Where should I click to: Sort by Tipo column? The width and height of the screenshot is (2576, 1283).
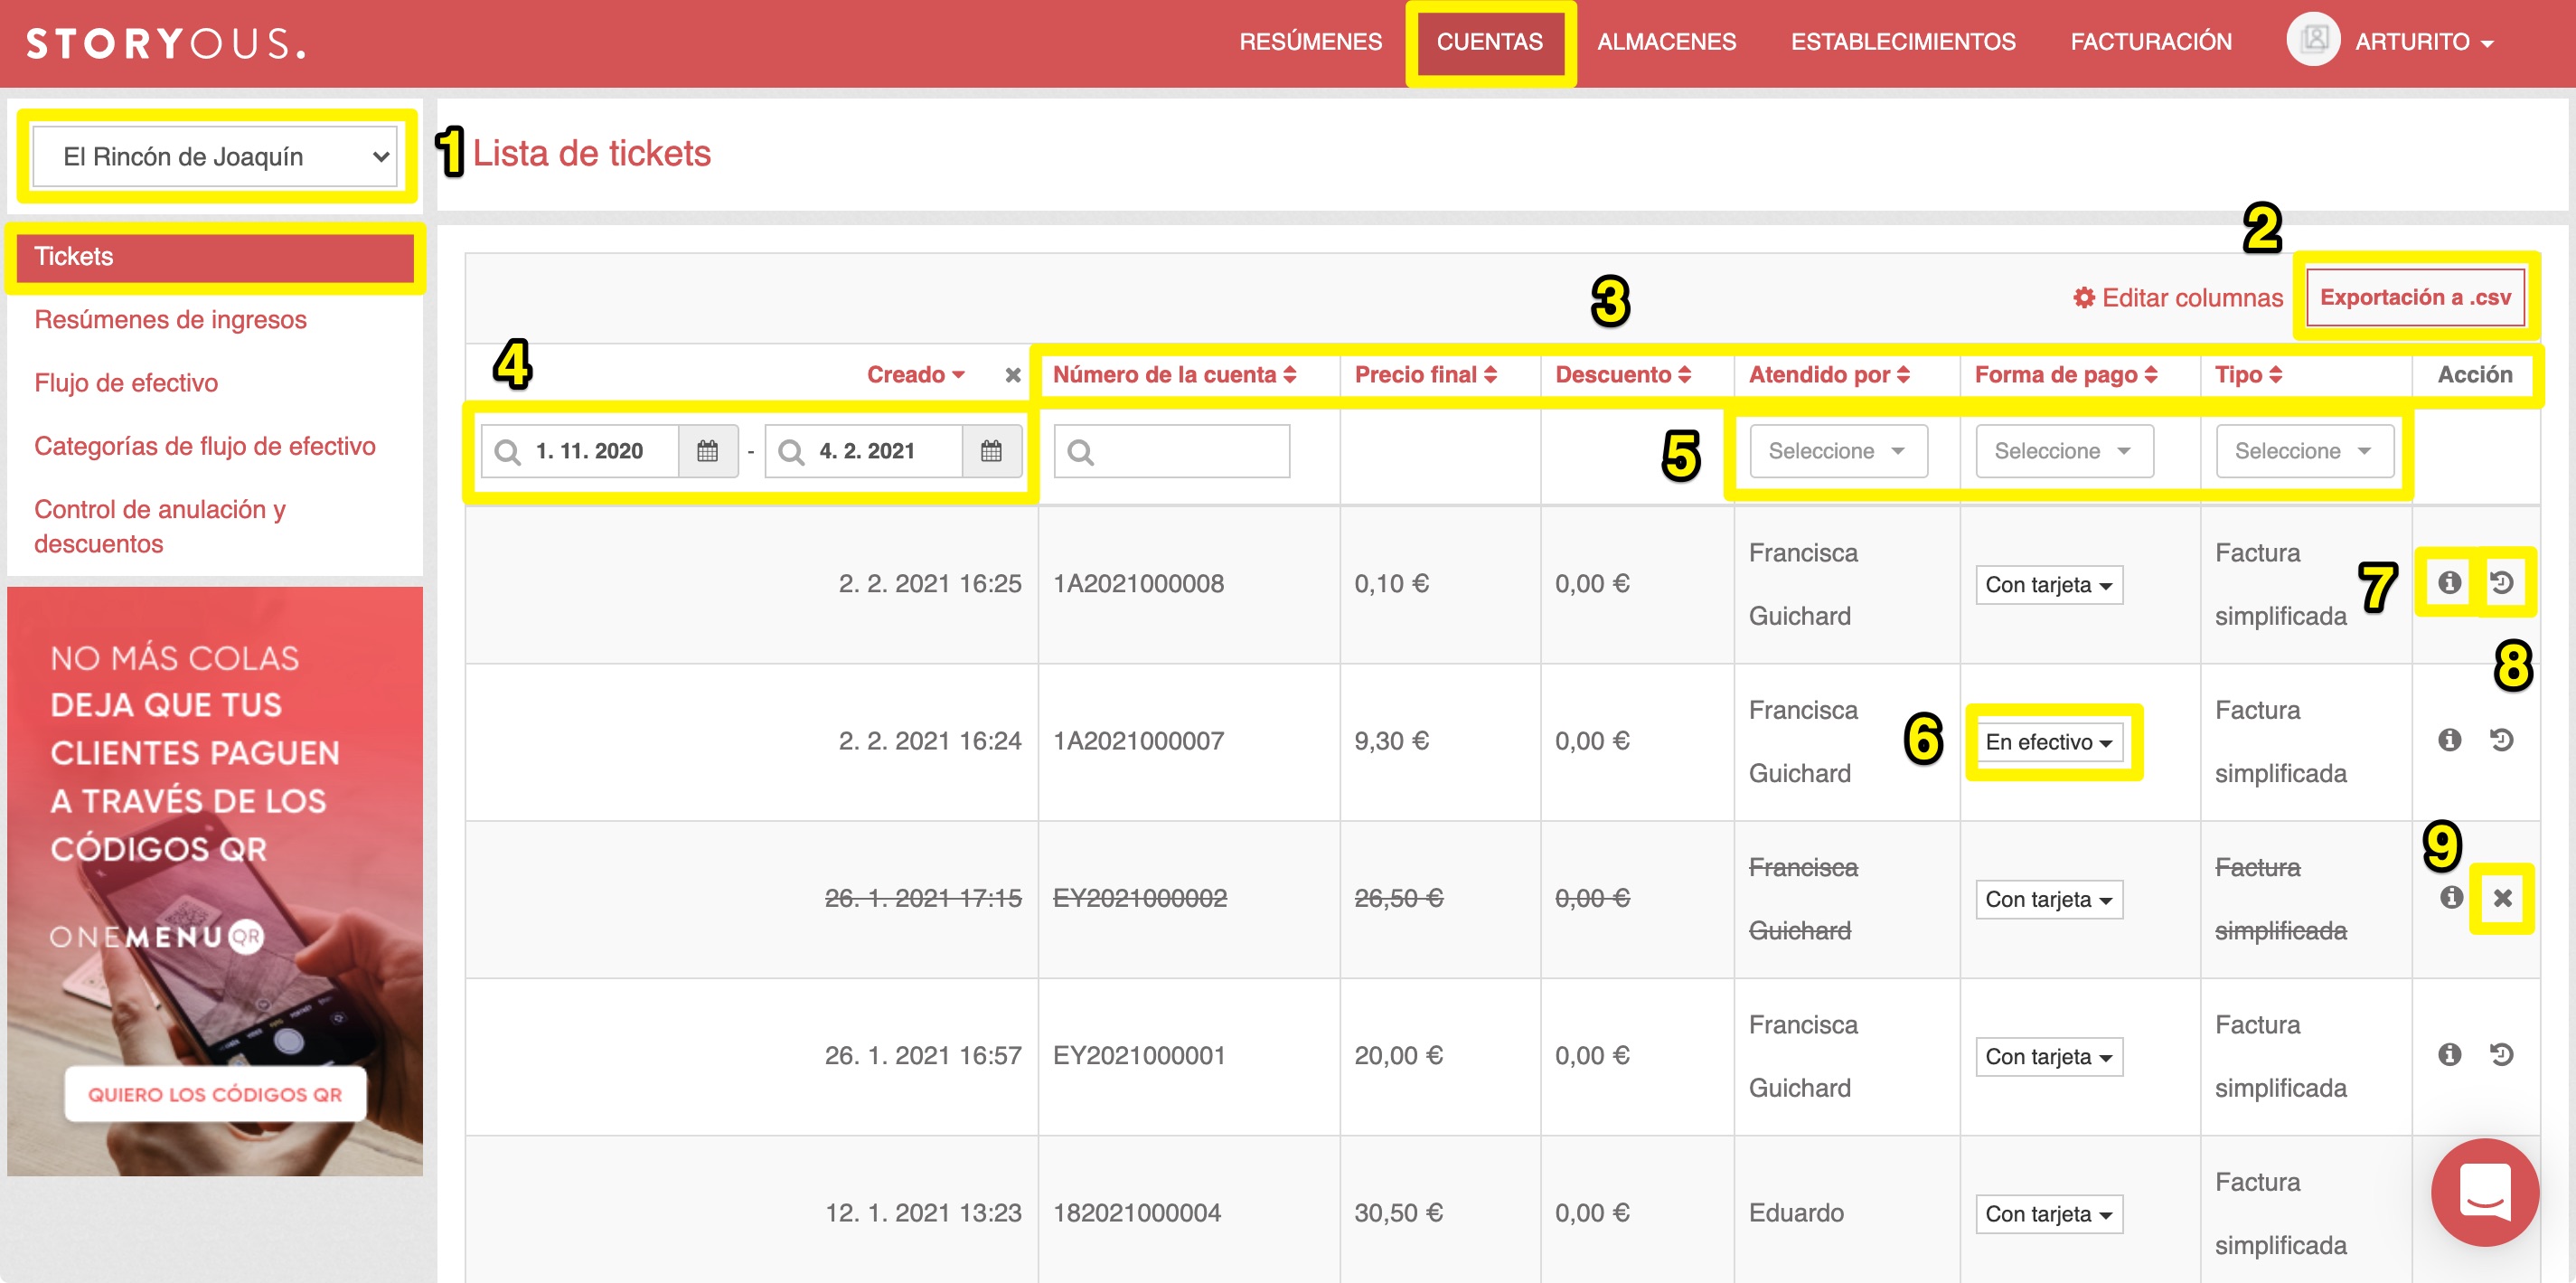(x=2248, y=375)
